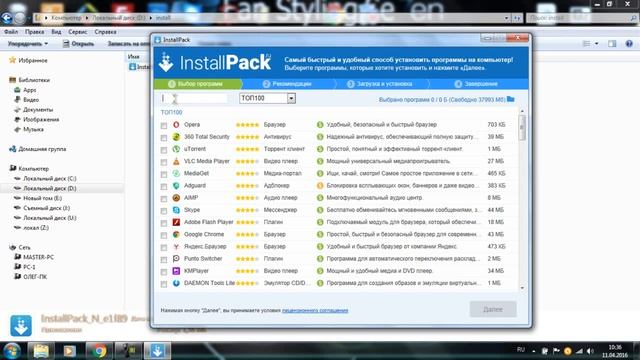Click the InstallPack logo arrow icon
Image resolution: width=640 pixels, height=360 pixels.
[166, 62]
